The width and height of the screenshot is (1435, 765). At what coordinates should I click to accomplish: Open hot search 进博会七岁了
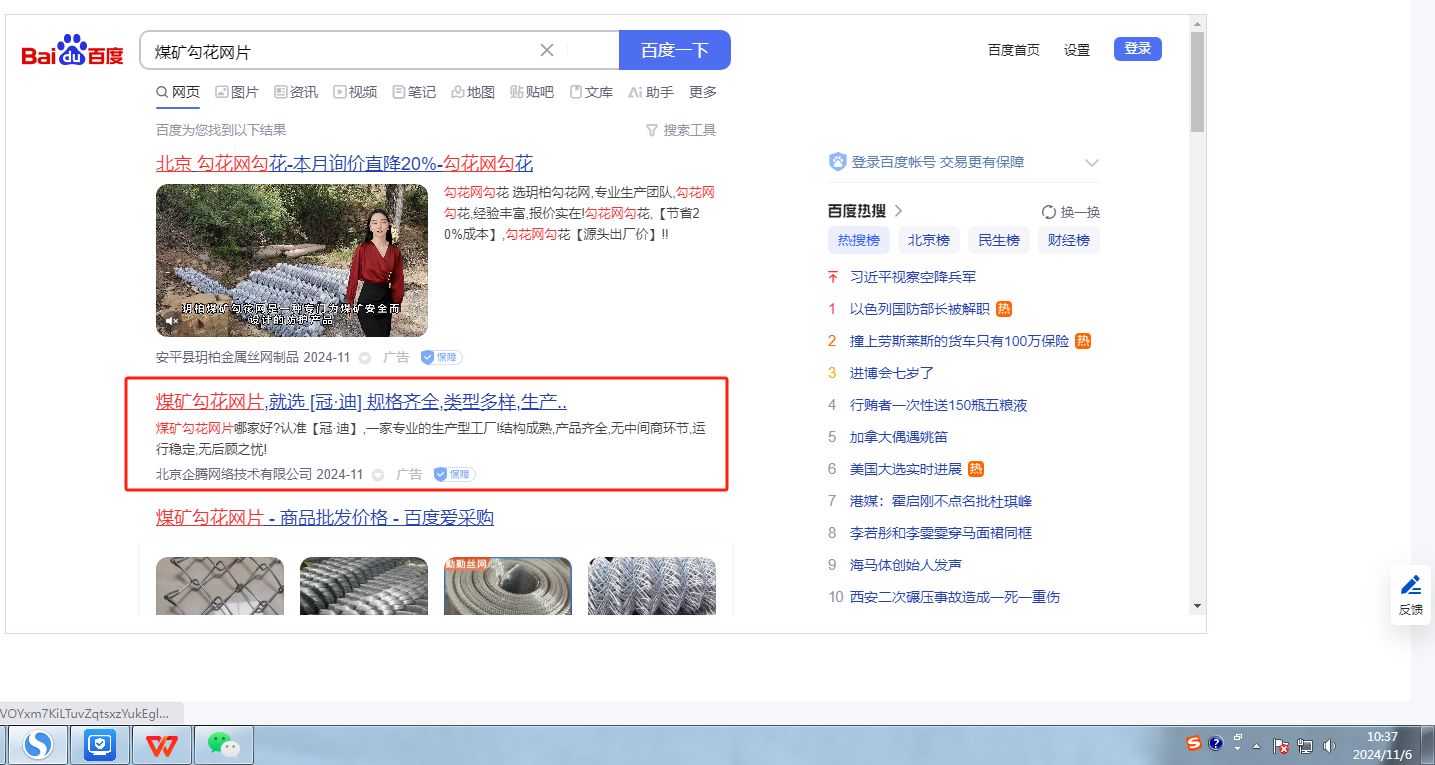pyautogui.click(x=892, y=373)
